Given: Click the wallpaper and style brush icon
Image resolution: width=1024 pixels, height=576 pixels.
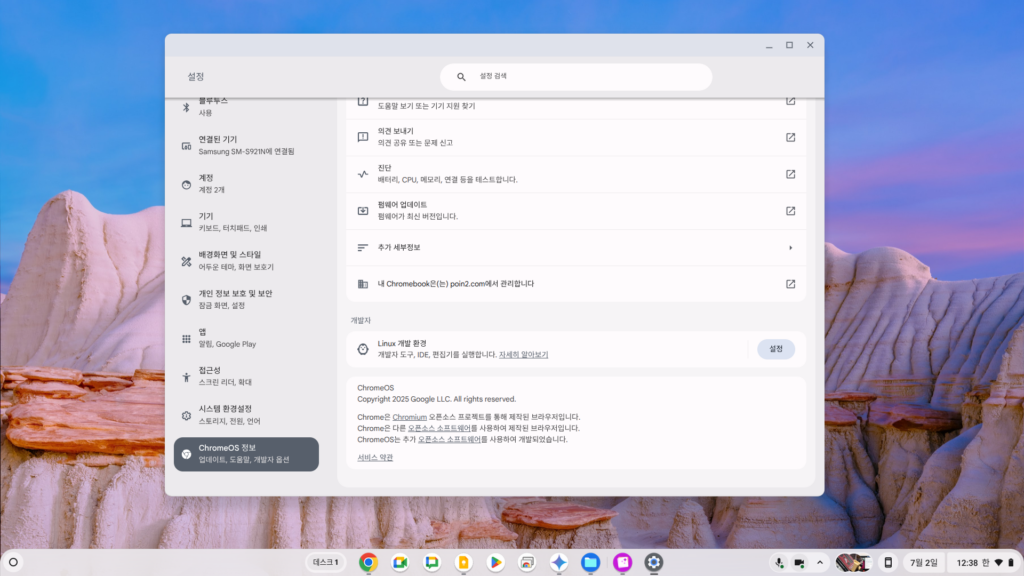Looking at the screenshot, I should coord(186,261).
